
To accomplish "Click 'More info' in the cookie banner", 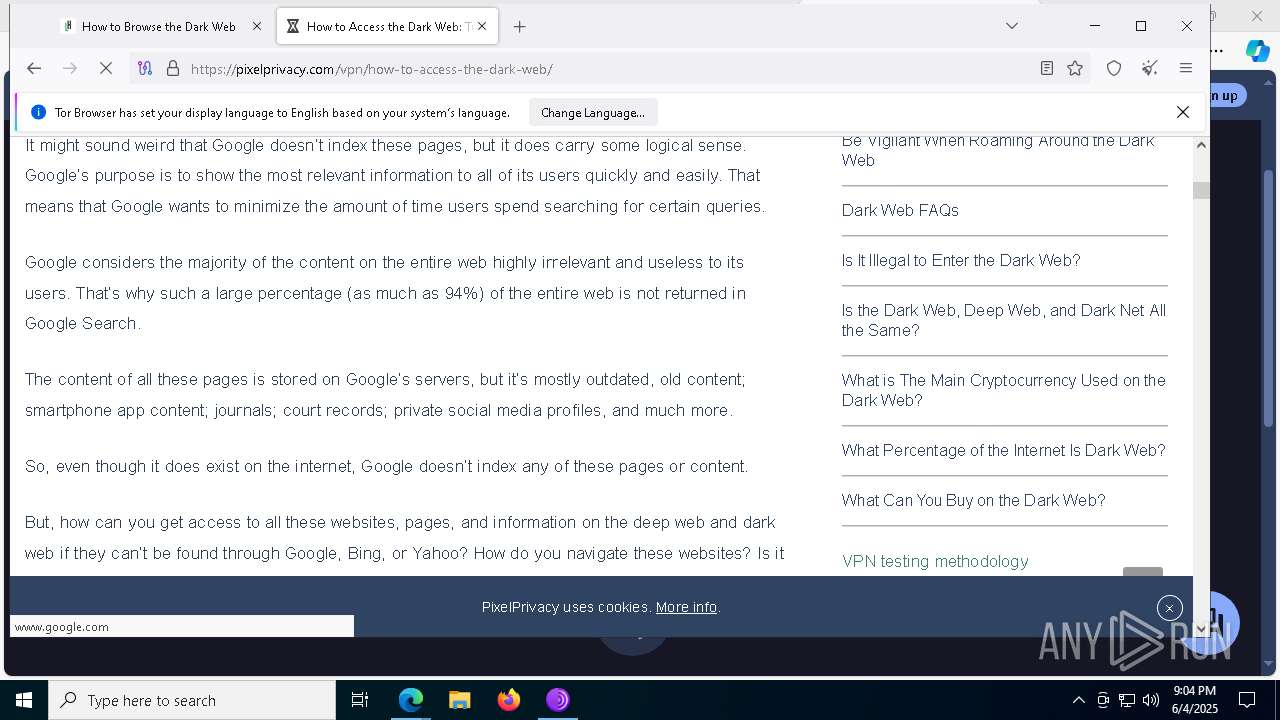I will 686,607.
